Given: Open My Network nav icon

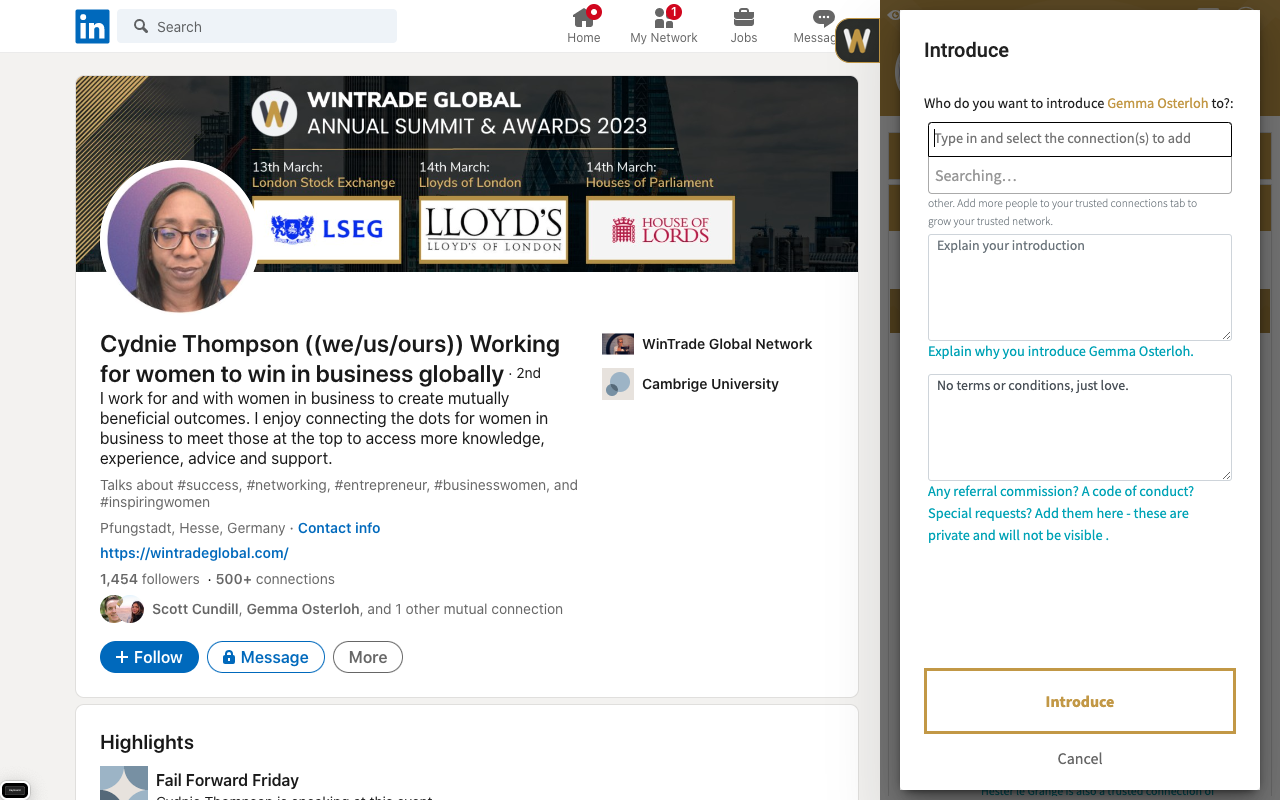Looking at the screenshot, I should [664, 26].
